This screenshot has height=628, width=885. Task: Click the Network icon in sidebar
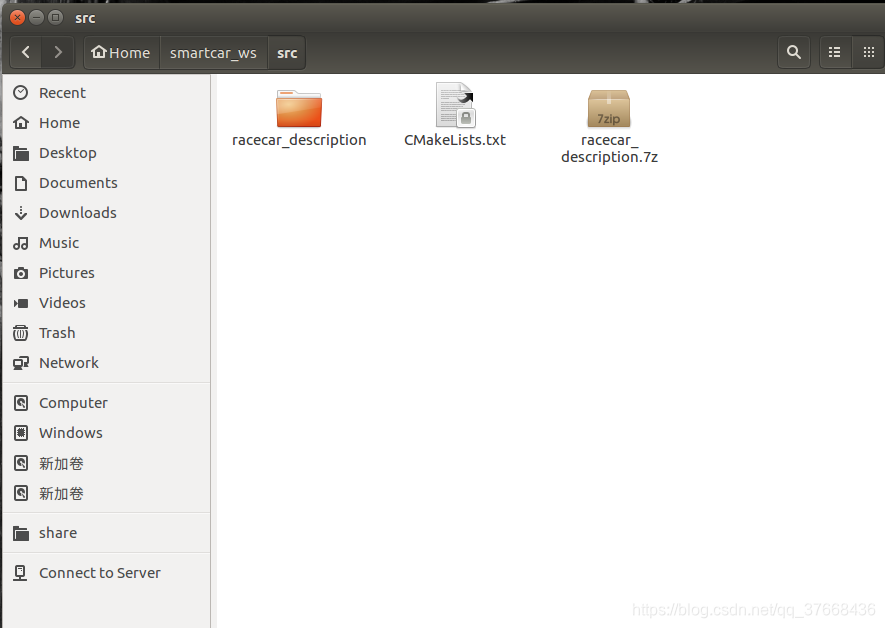(x=21, y=363)
